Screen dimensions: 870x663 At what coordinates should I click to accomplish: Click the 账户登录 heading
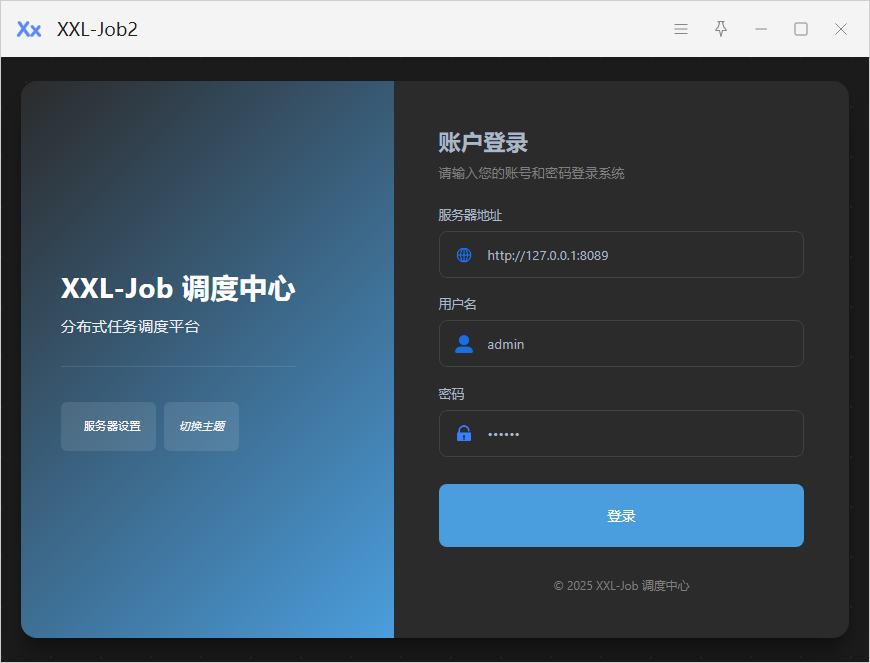coord(483,142)
